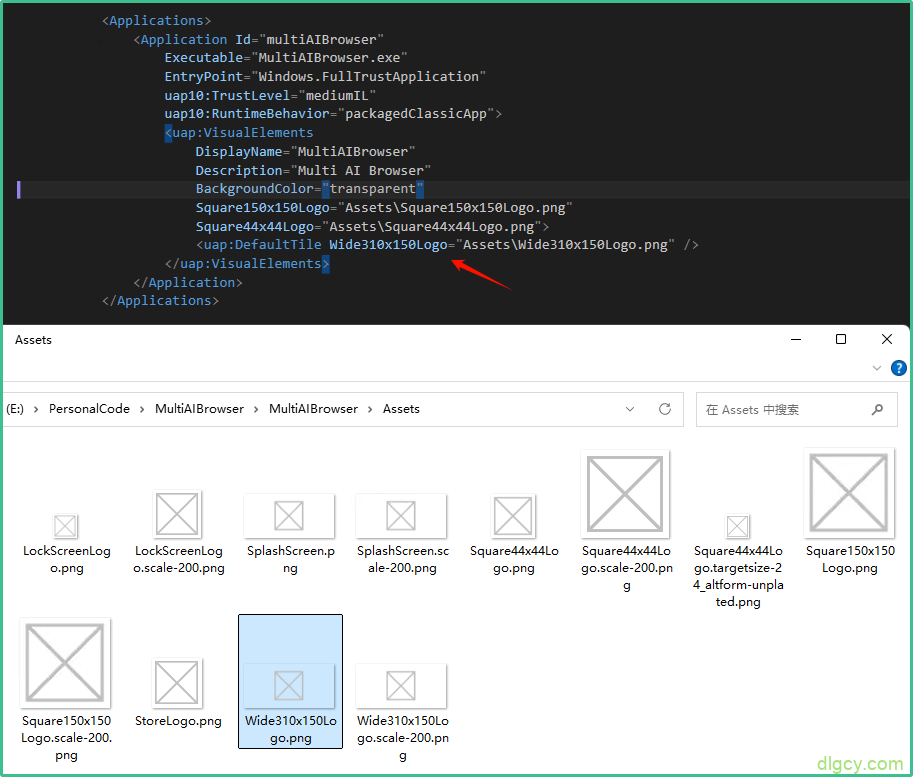Select the SplashScreen.png file icon
Viewport: 913px width, 777px height.
[x=289, y=515]
